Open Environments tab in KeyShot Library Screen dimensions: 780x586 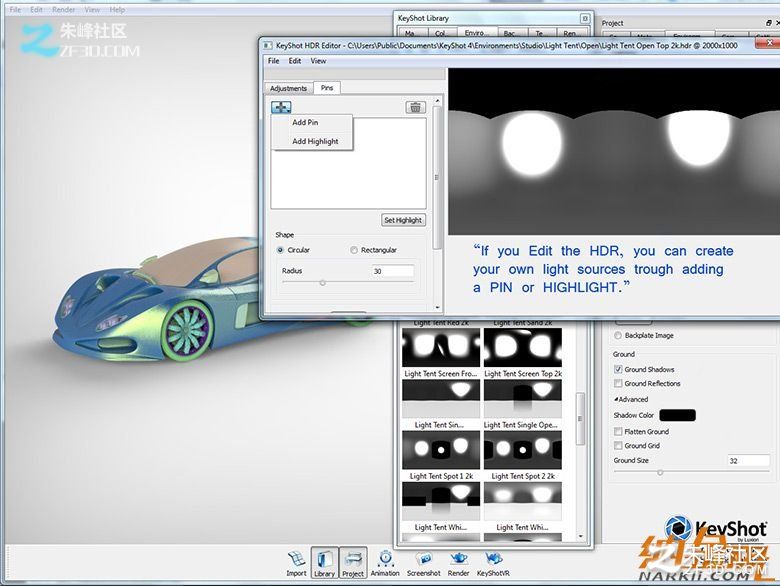(475, 33)
